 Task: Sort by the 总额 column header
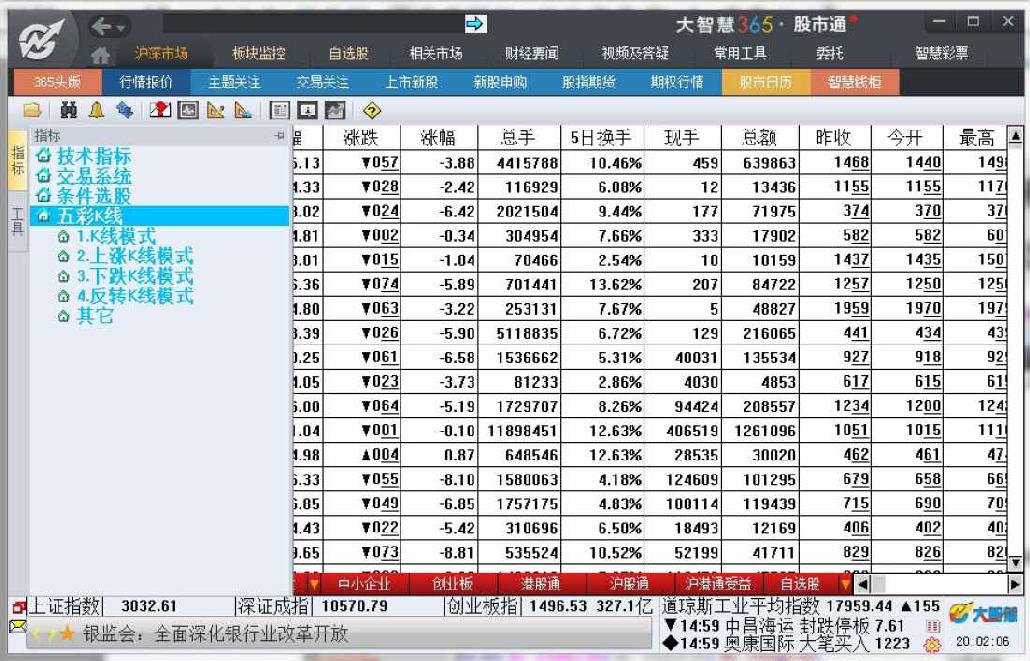[759, 138]
